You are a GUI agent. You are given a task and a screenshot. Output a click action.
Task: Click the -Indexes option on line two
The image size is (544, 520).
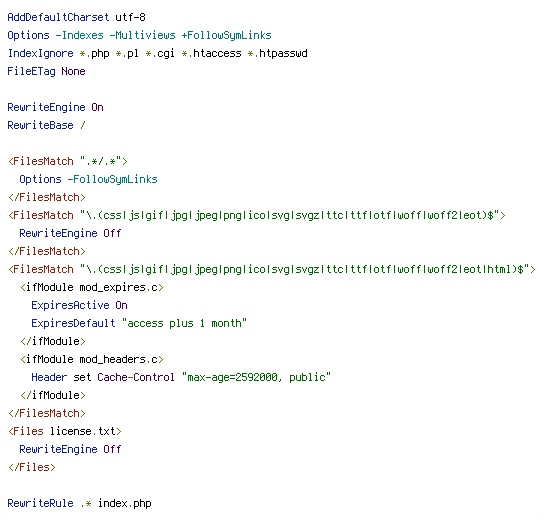click(x=79, y=35)
